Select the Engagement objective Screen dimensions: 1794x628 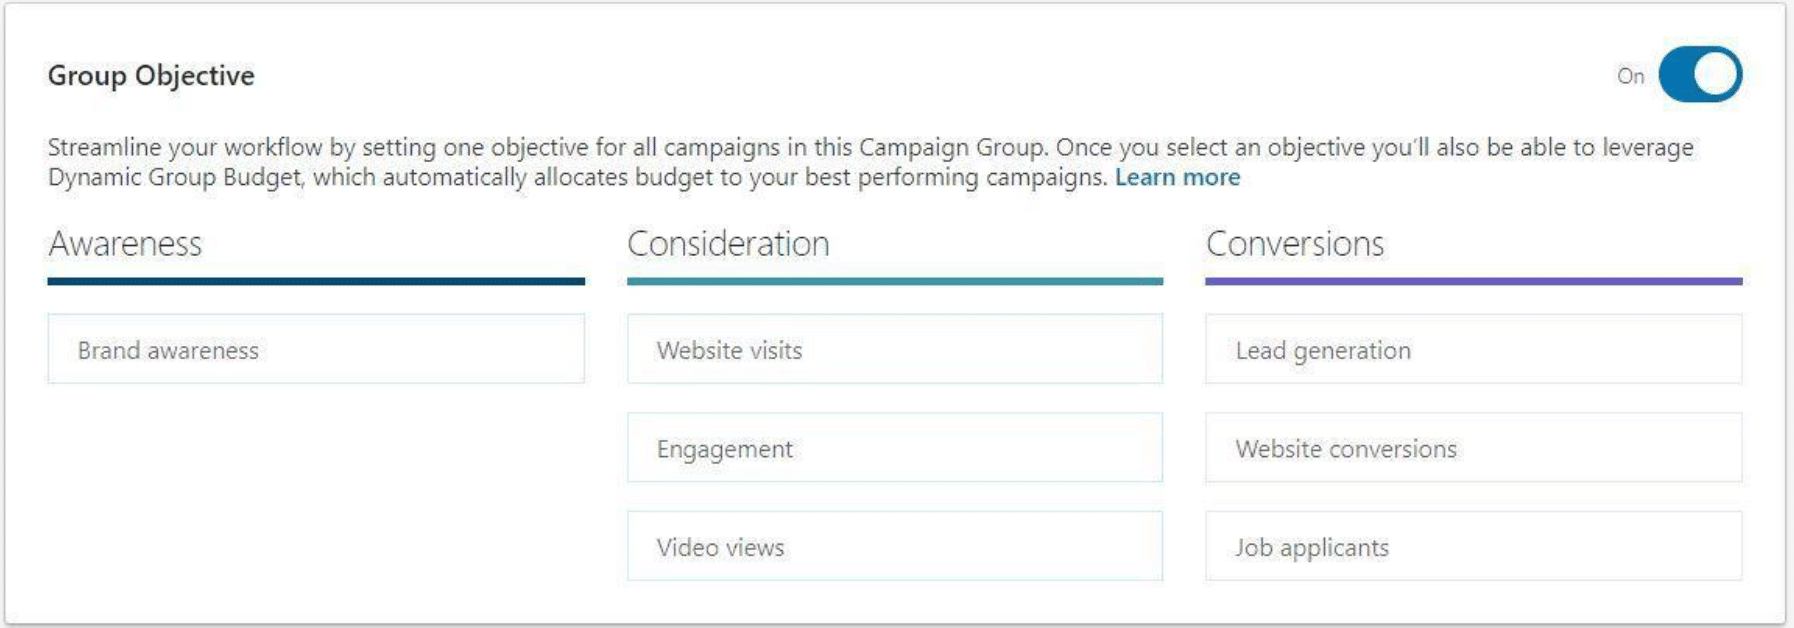pos(895,448)
